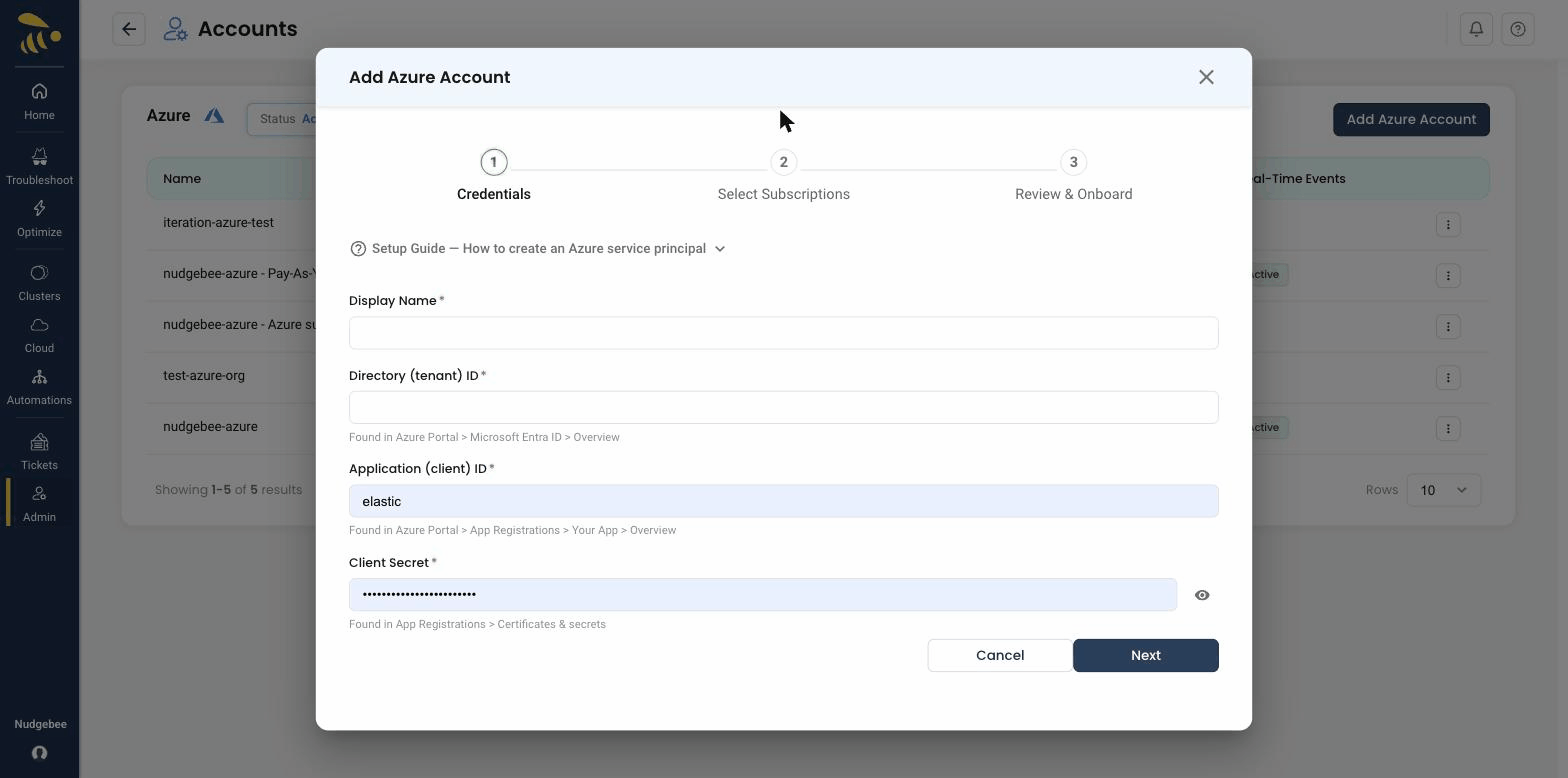Click the Name column header
This screenshot has width=1568, height=778.
(182, 179)
